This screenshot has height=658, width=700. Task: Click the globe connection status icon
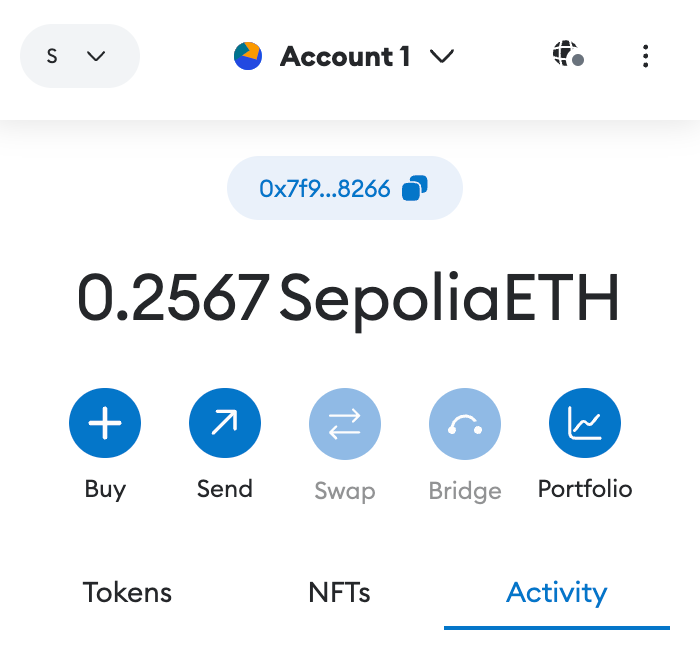(568, 54)
